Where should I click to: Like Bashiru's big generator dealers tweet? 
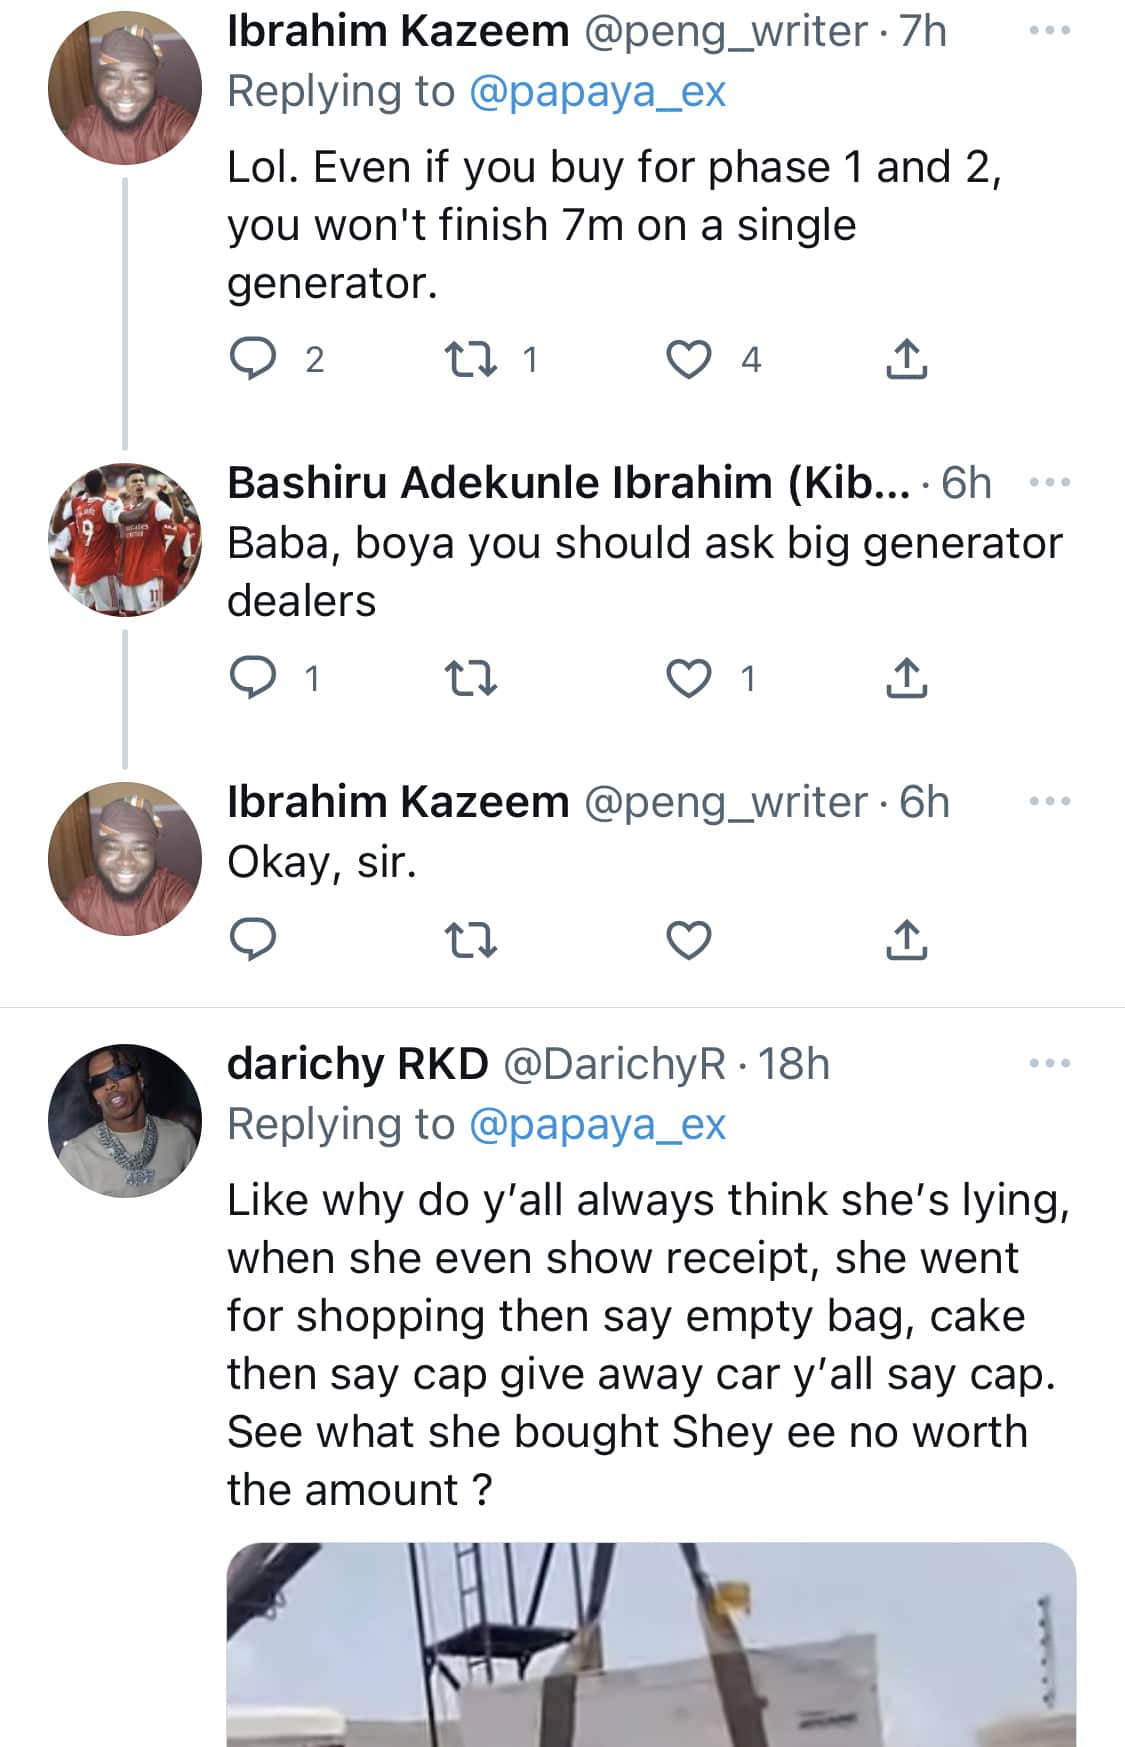click(x=688, y=679)
